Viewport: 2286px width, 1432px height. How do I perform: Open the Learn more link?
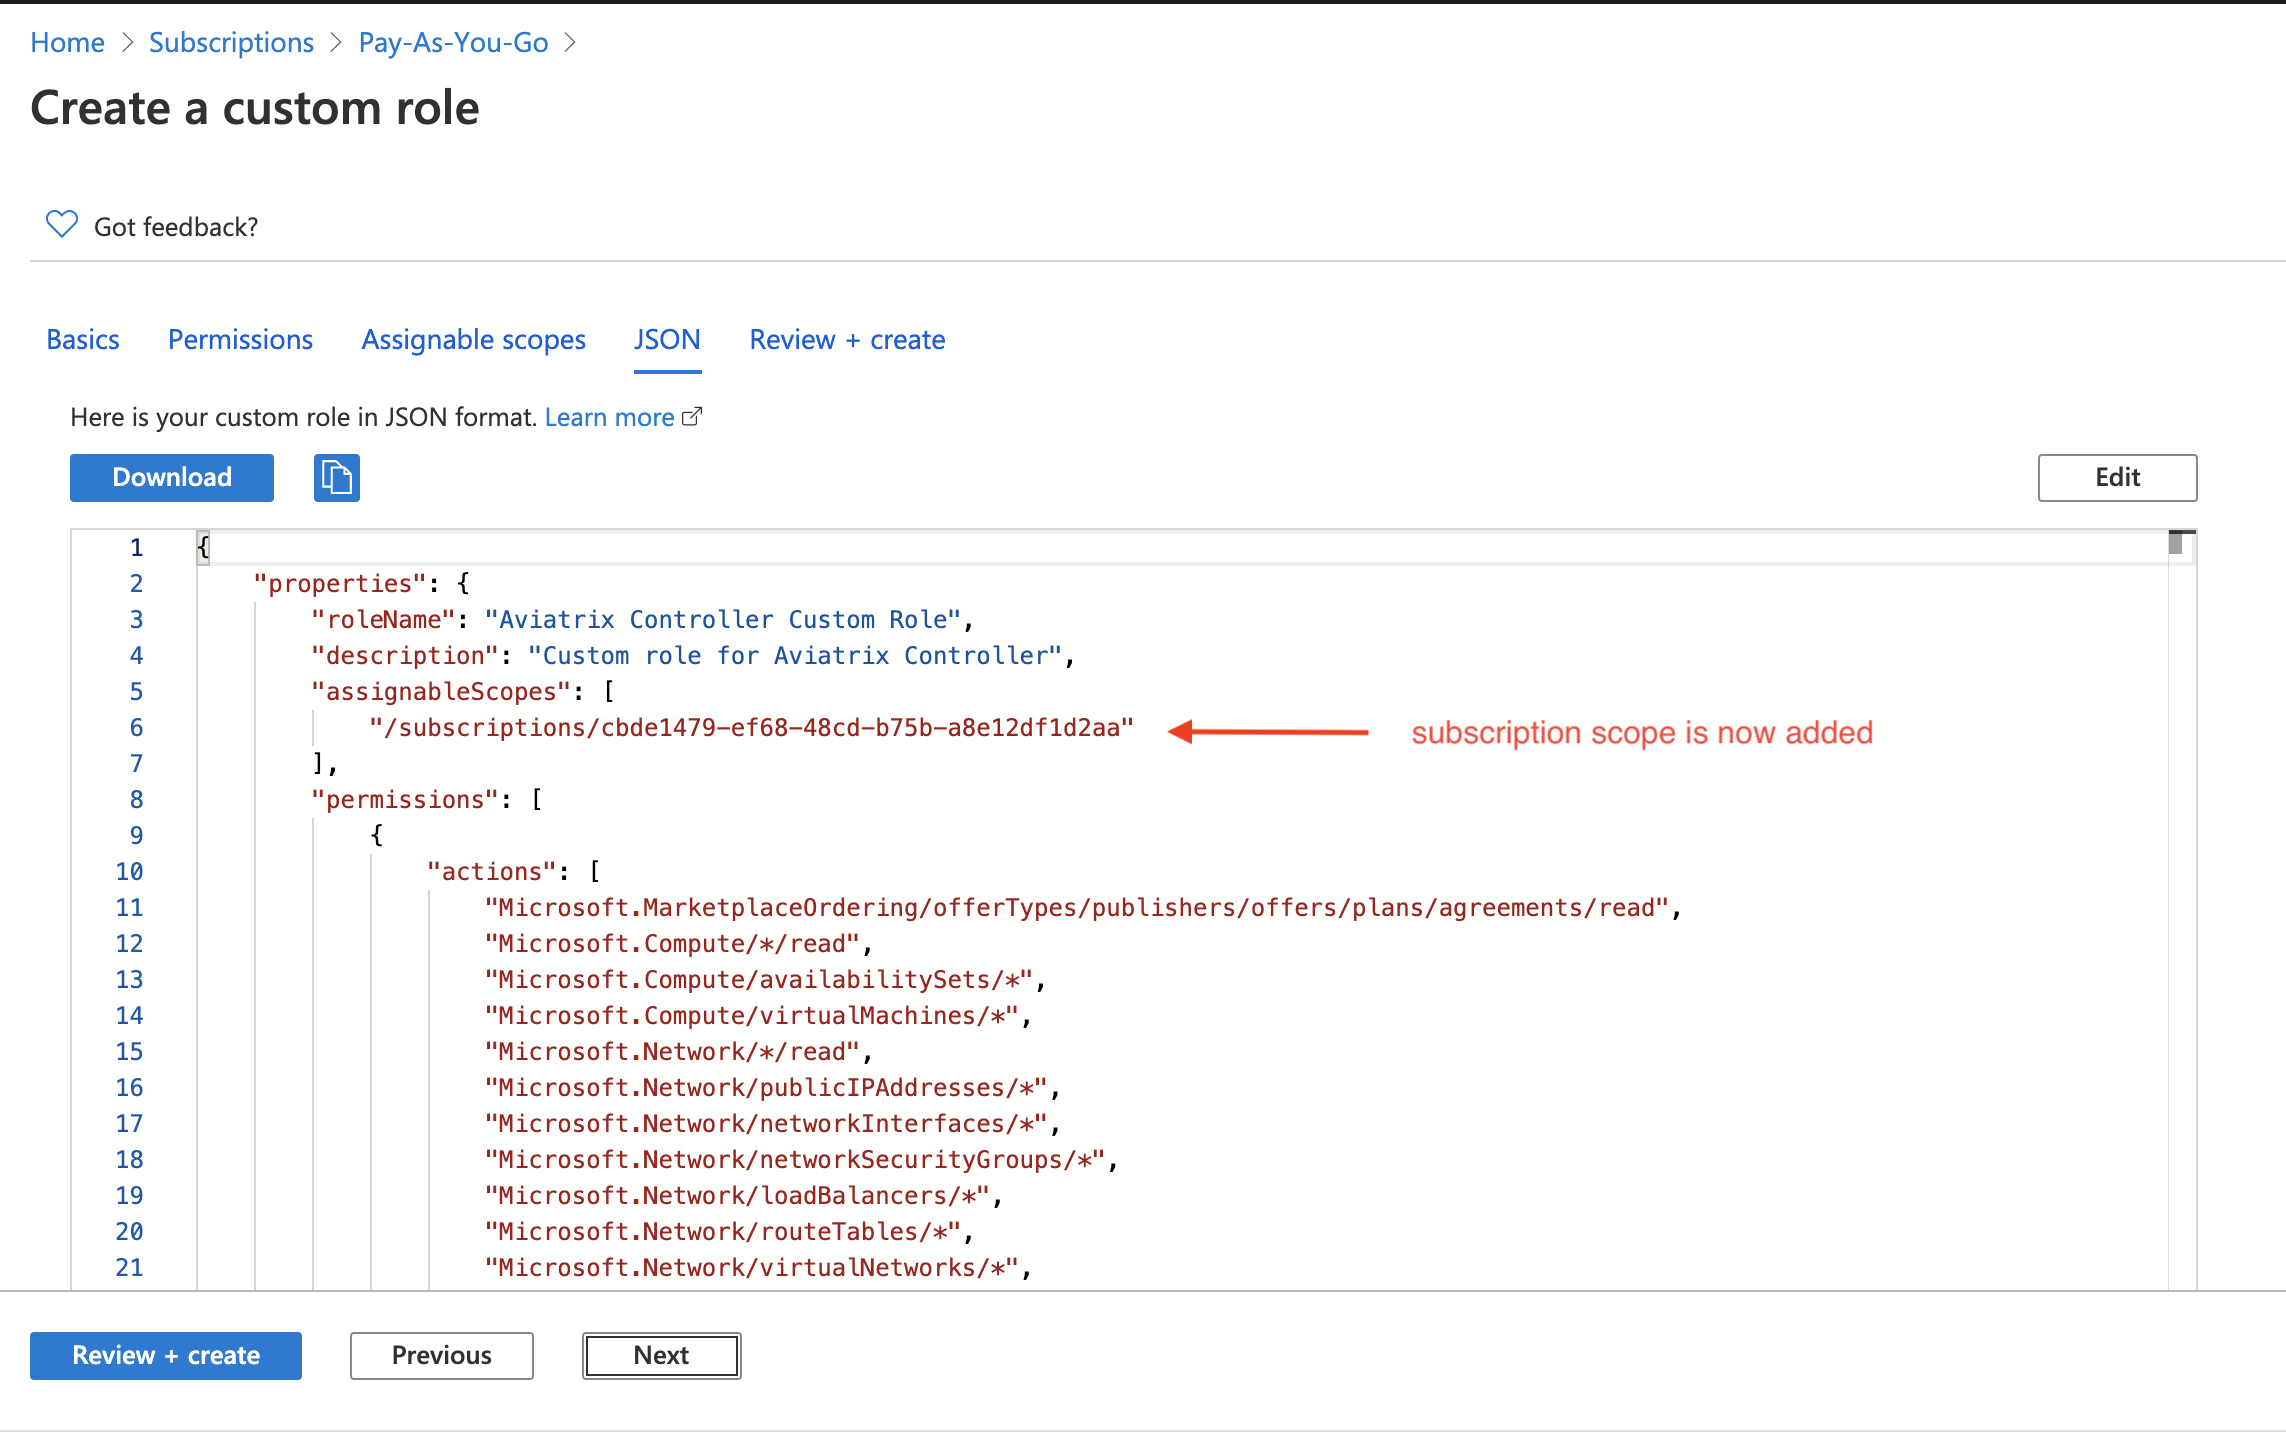click(609, 417)
